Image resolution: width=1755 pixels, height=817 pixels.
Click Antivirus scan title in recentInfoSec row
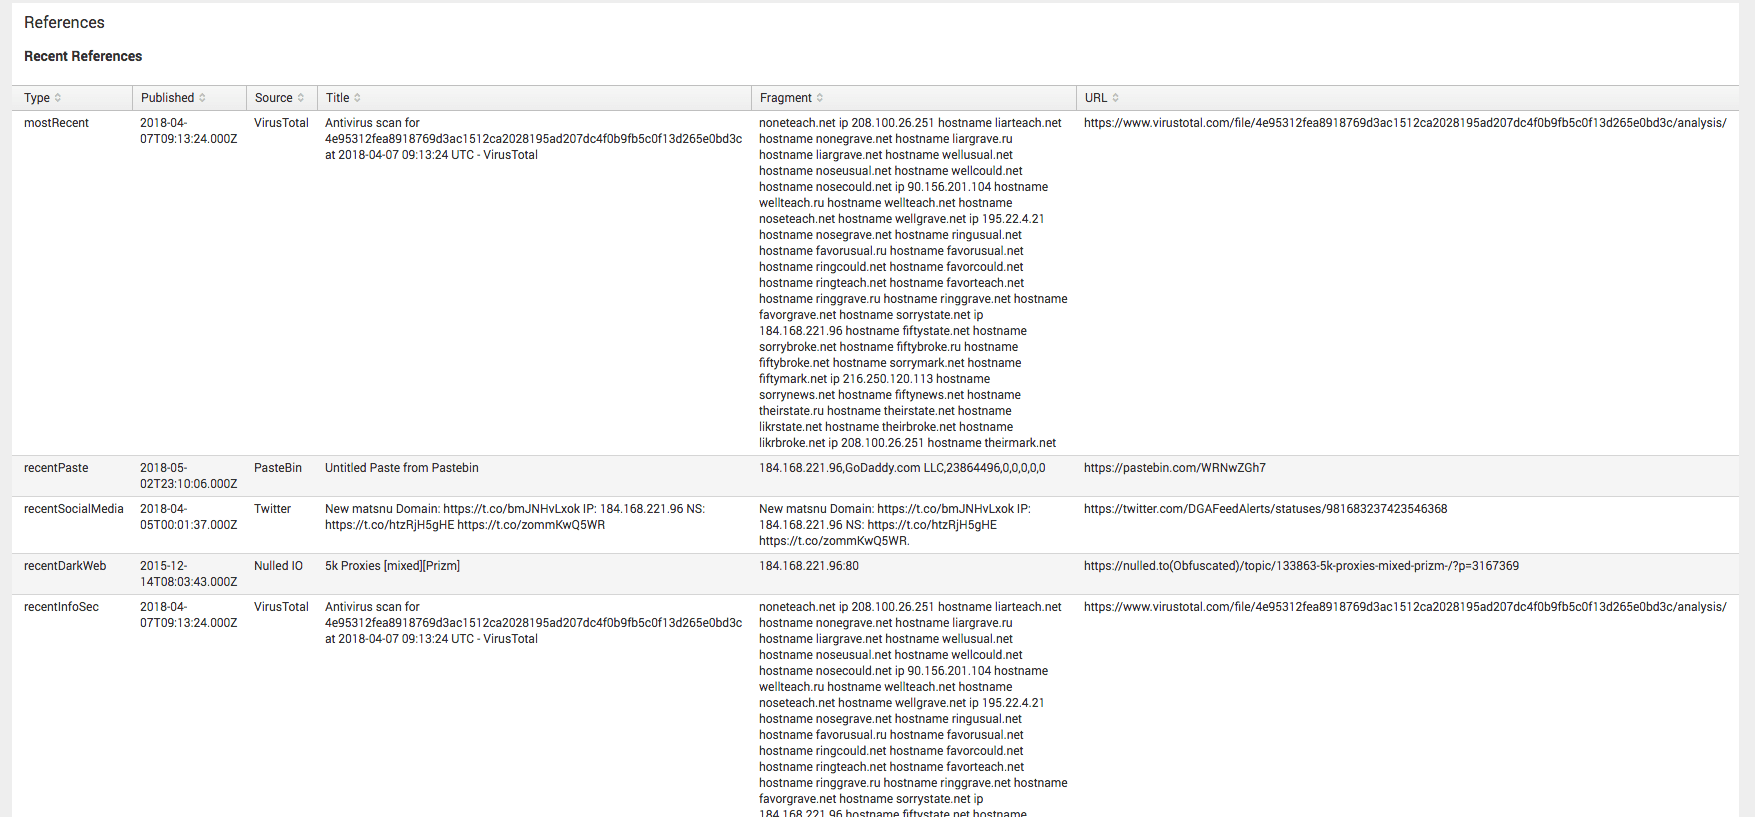point(533,623)
